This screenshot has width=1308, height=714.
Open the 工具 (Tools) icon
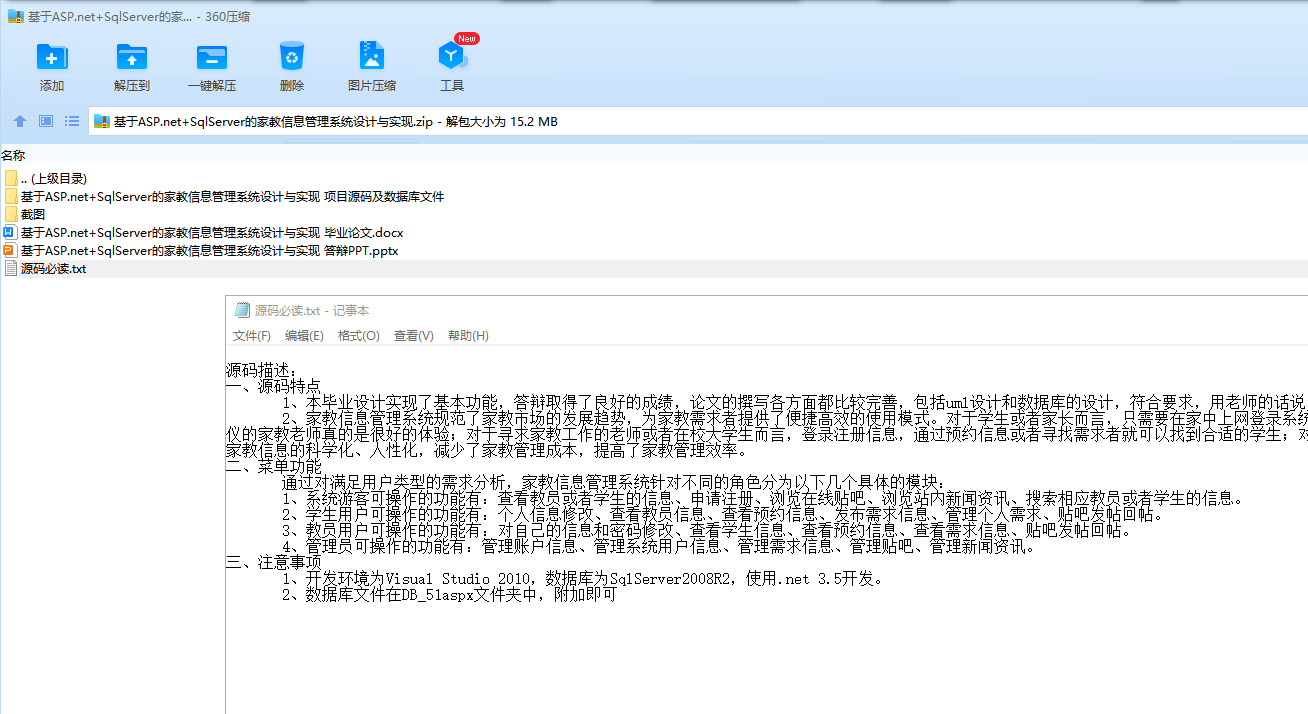tap(452, 56)
